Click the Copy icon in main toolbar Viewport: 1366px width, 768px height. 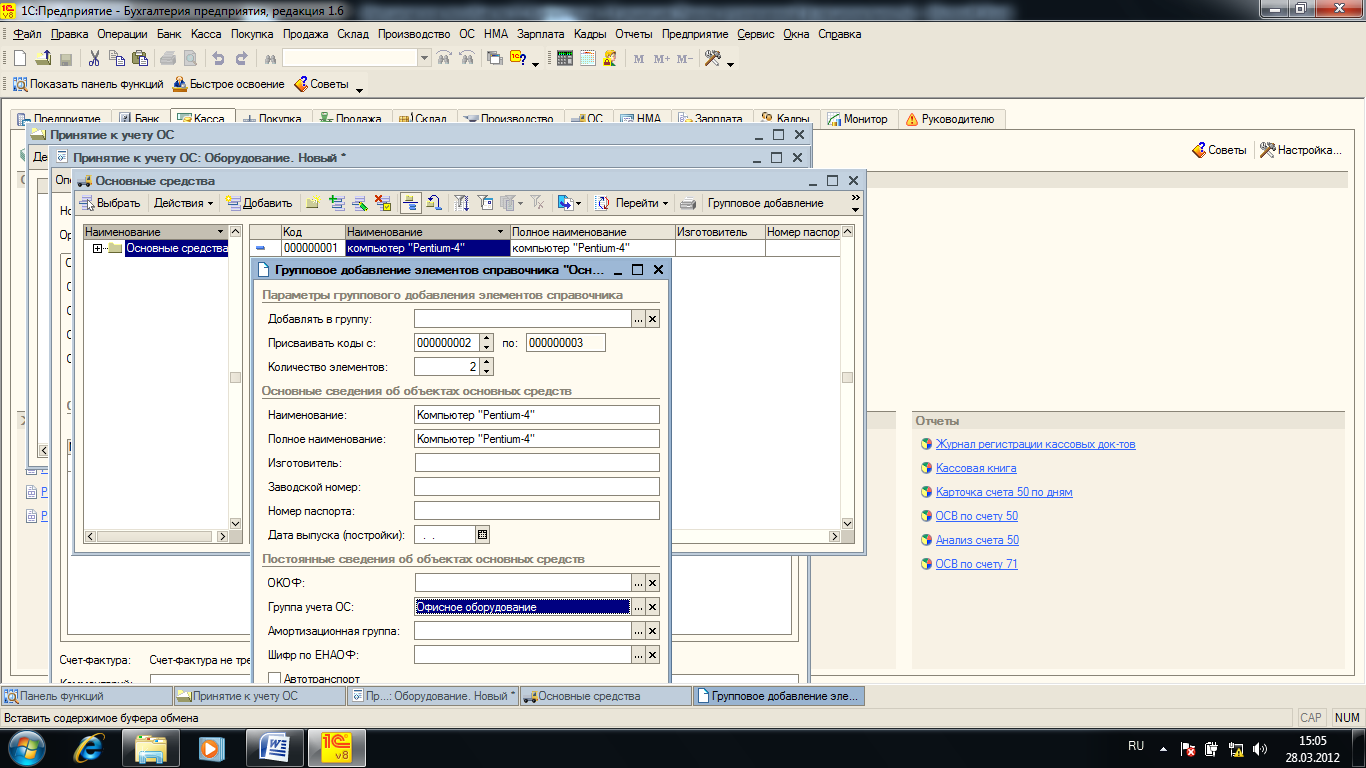(116, 58)
